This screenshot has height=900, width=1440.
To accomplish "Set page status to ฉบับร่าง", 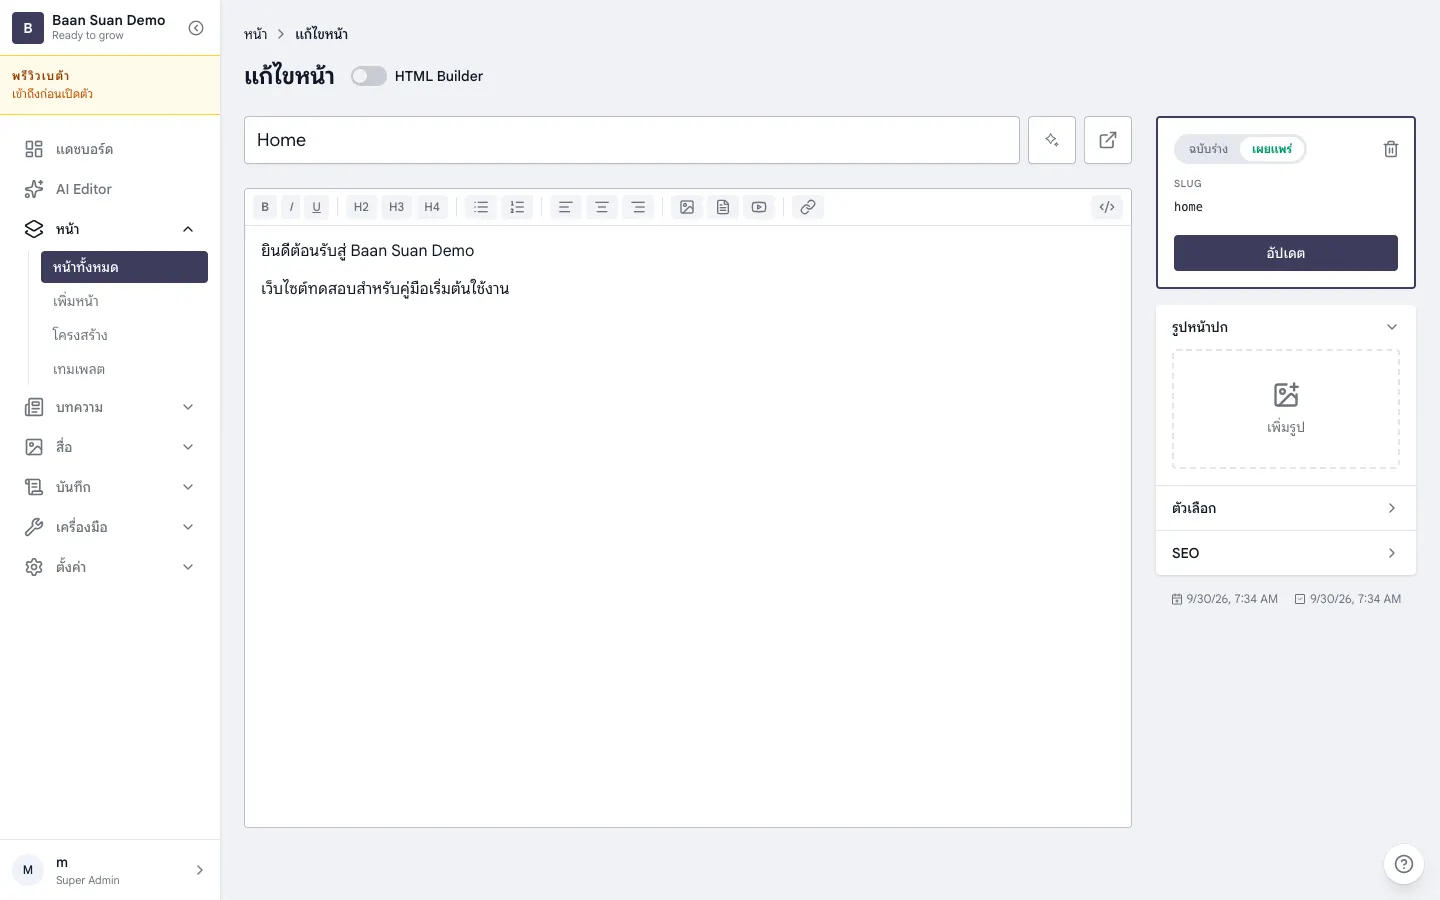I will (1208, 149).
